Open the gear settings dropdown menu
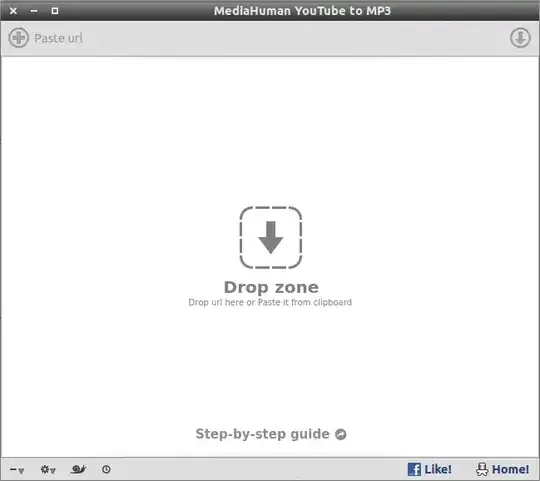Image resolution: width=540 pixels, height=481 pixels. (48, 469)
